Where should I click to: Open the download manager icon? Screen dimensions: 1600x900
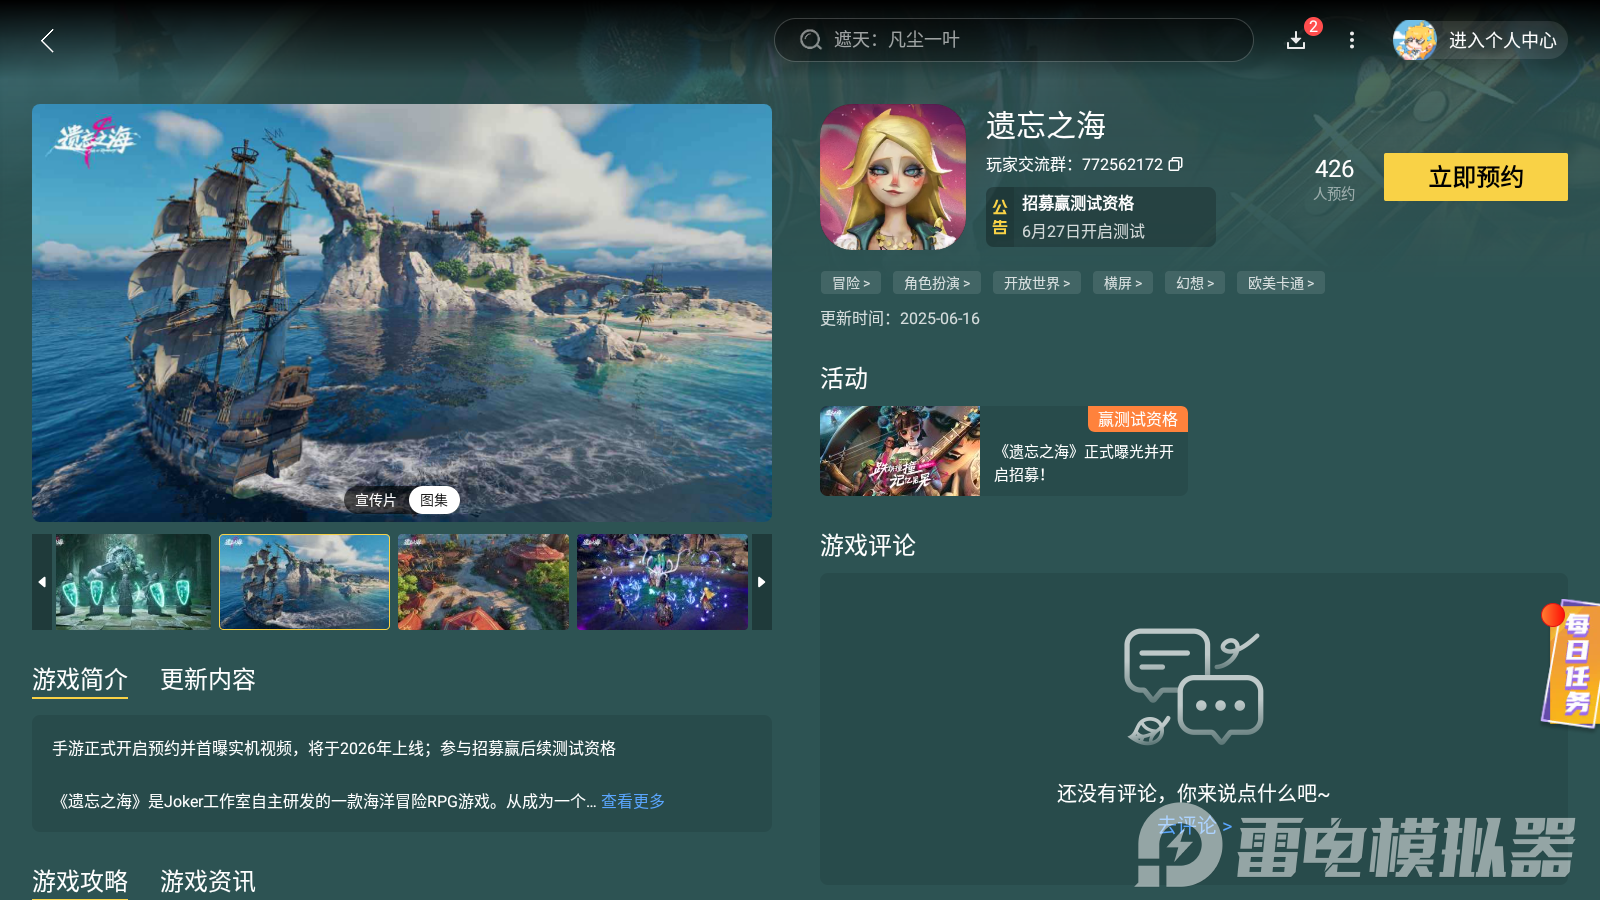(1296, 41)
